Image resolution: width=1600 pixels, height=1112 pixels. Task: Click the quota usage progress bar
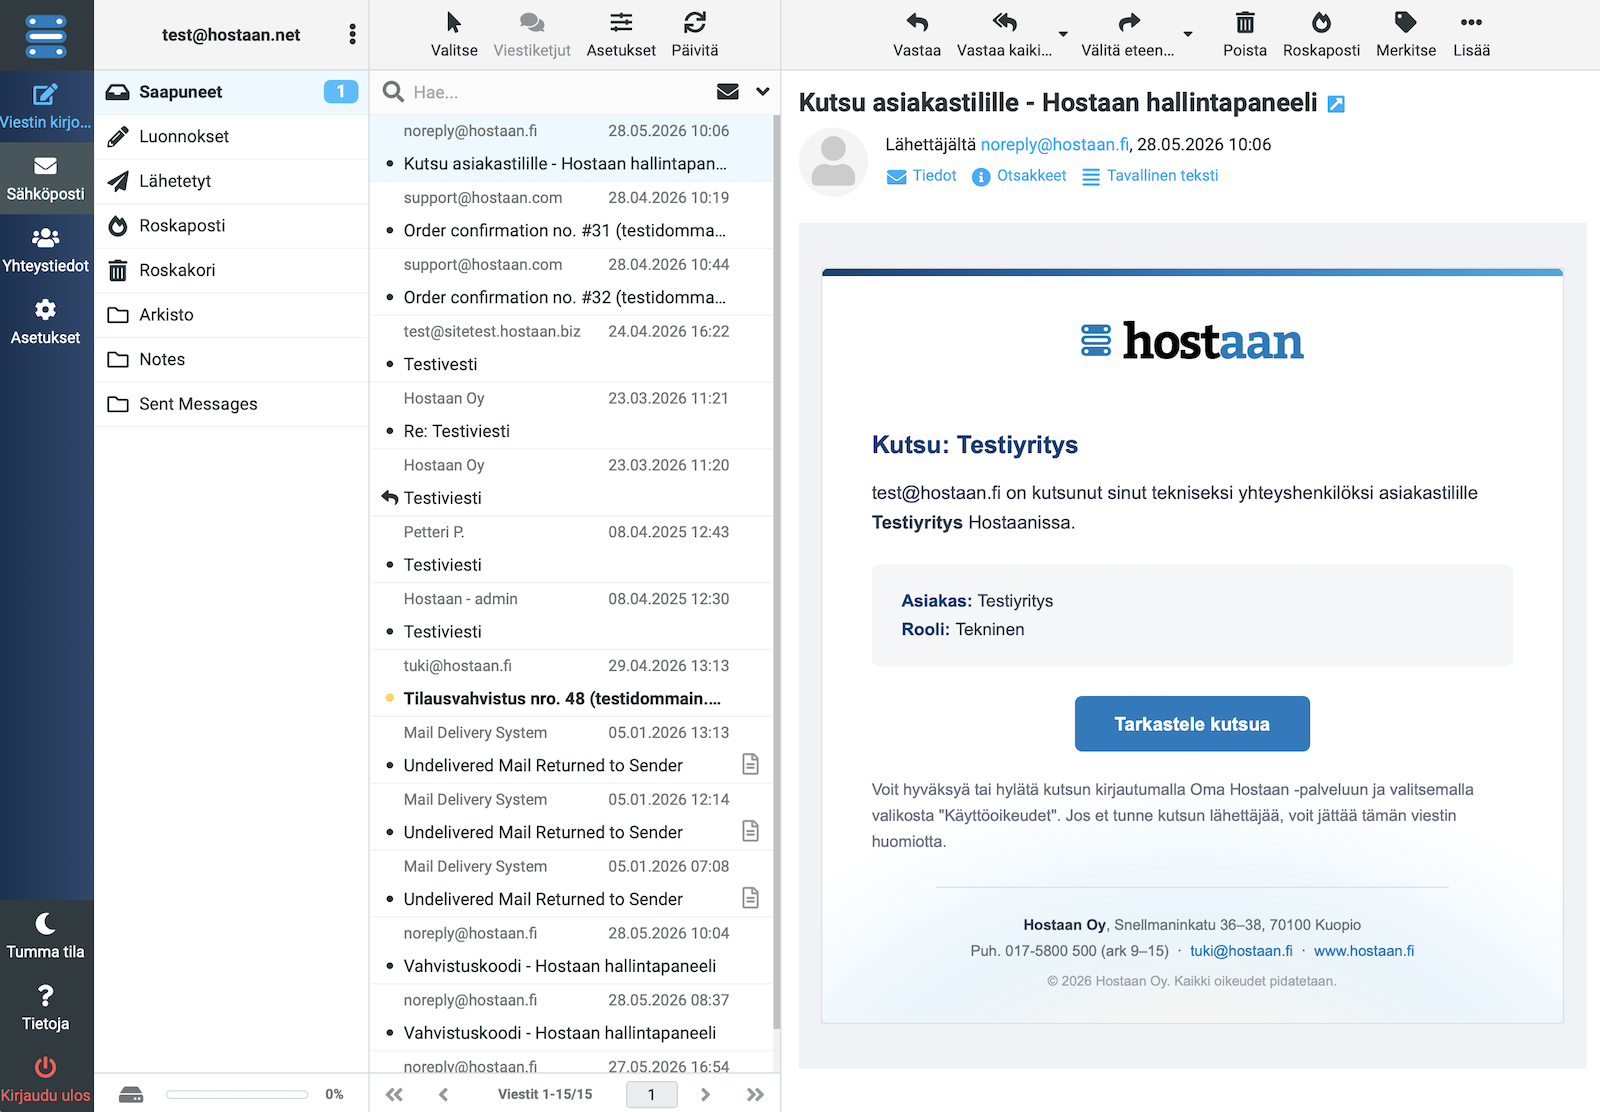coord(237,1095)
